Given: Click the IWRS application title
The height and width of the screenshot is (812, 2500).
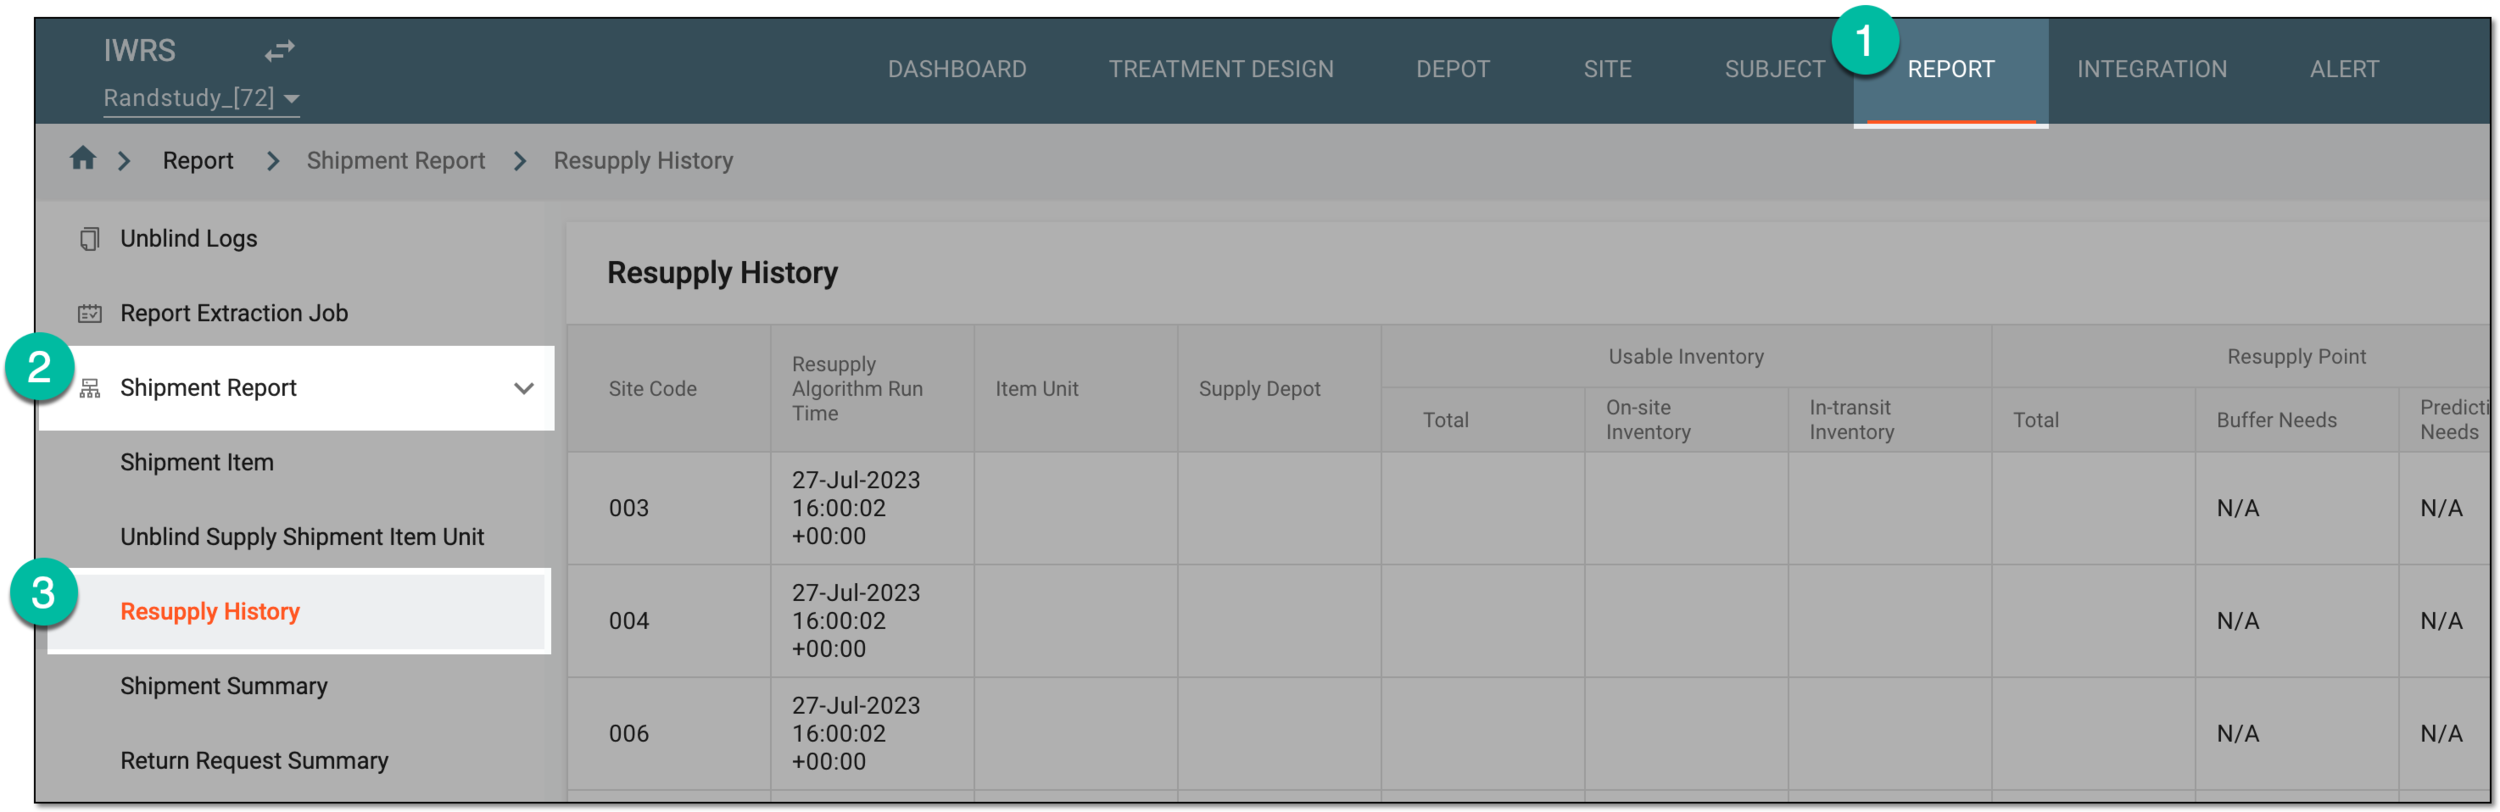Looking at the screenshot, I should pyautogui.click(x=140, y=50).
